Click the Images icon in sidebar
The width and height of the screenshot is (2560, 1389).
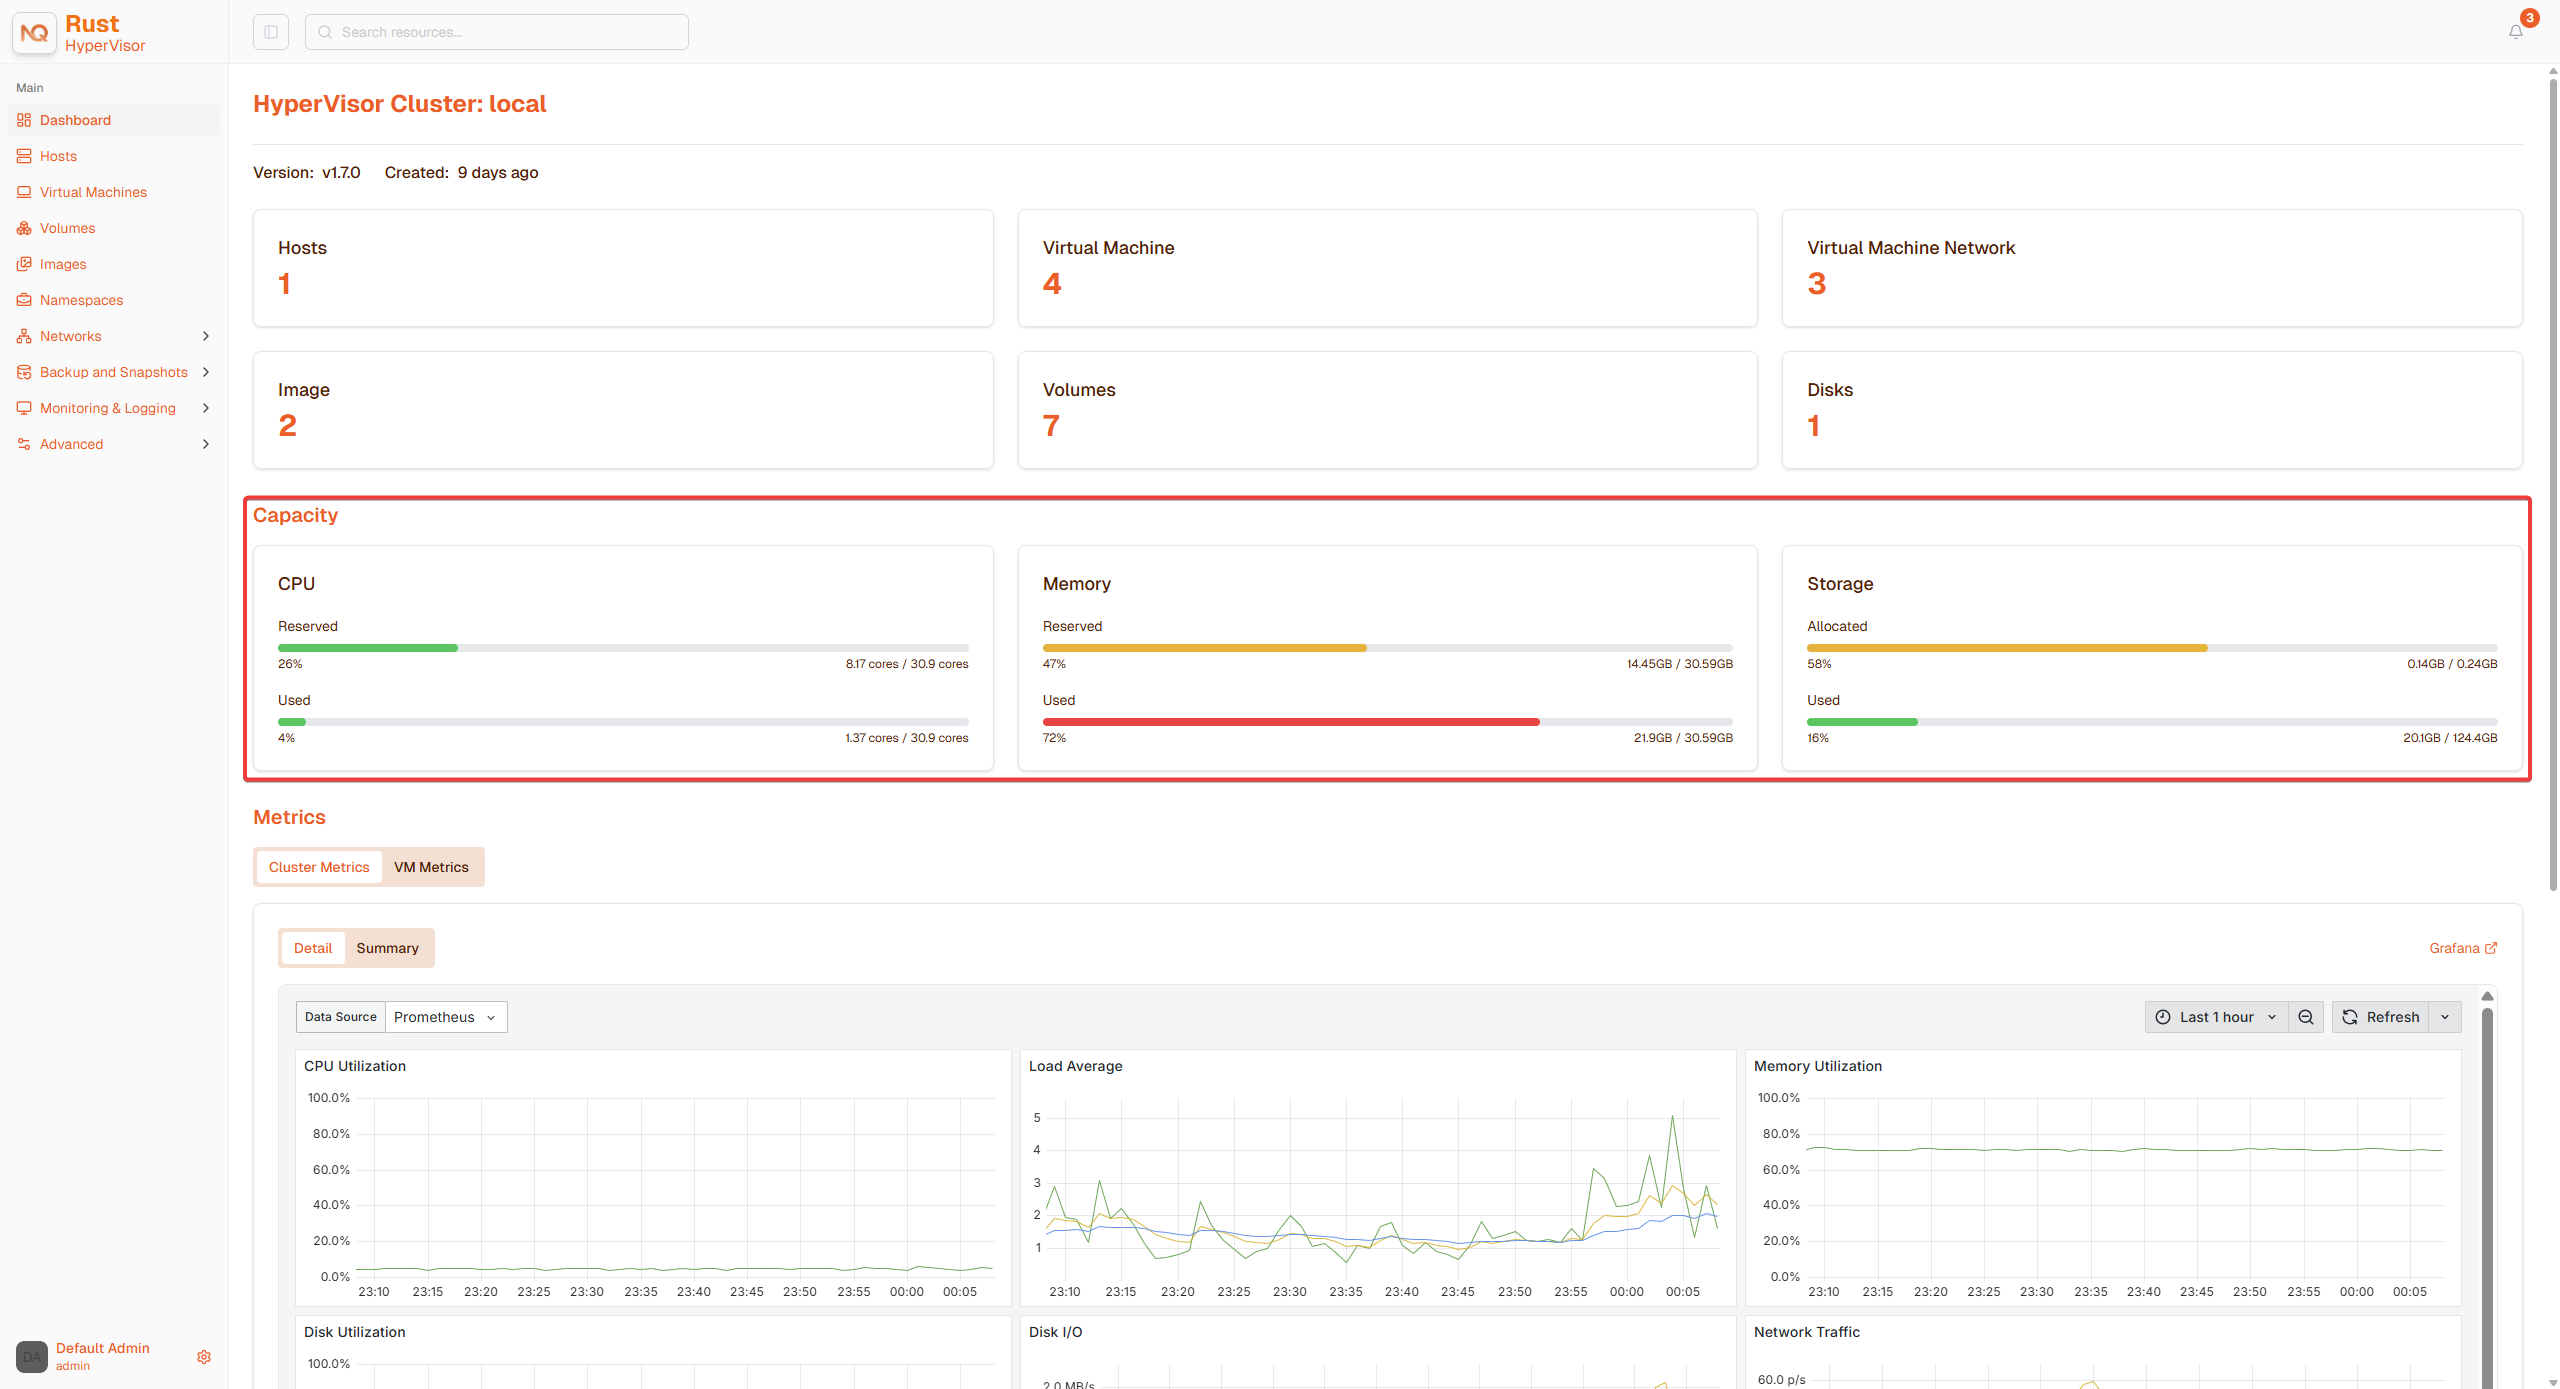[x=24, y=264]
